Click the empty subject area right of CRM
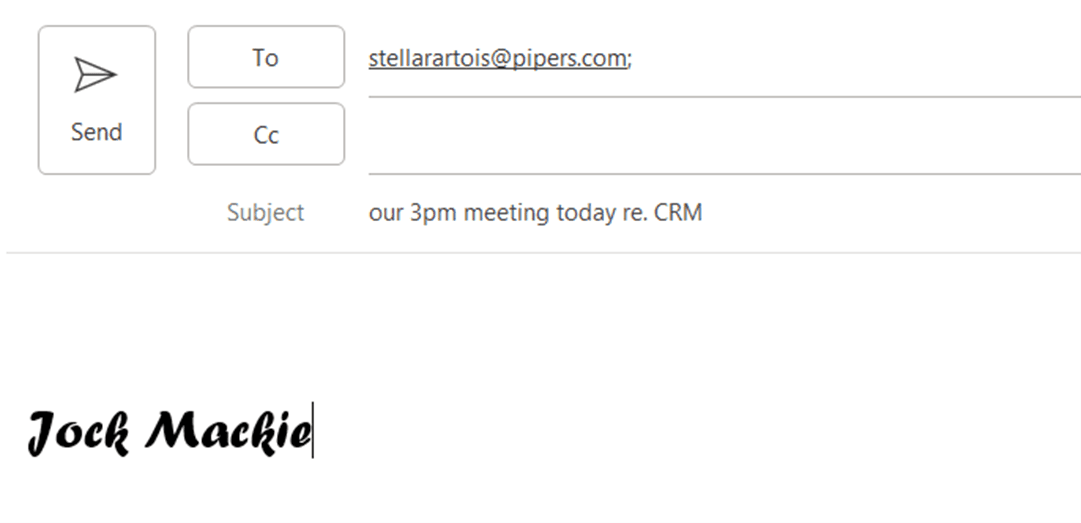The image size is (1081, 523). point(880,213)
